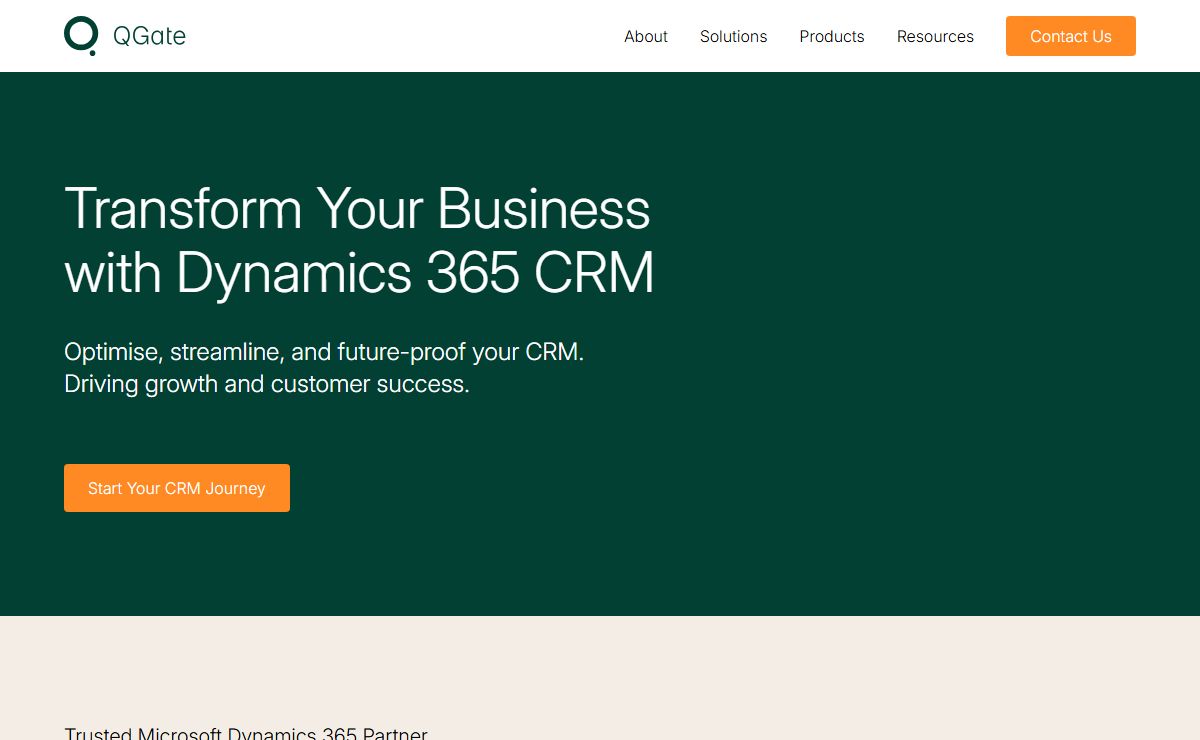The image size is (1200, 740).
Task: Open the Resources menu
Action: point(935,36)
